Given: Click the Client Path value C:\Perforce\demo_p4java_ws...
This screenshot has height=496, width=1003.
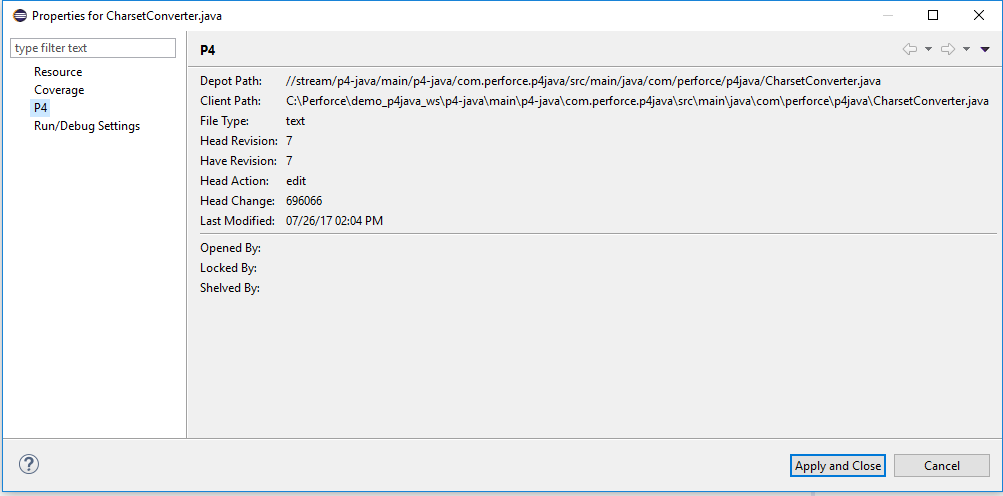Looking at the screenshot, I should tap(637, 100).
